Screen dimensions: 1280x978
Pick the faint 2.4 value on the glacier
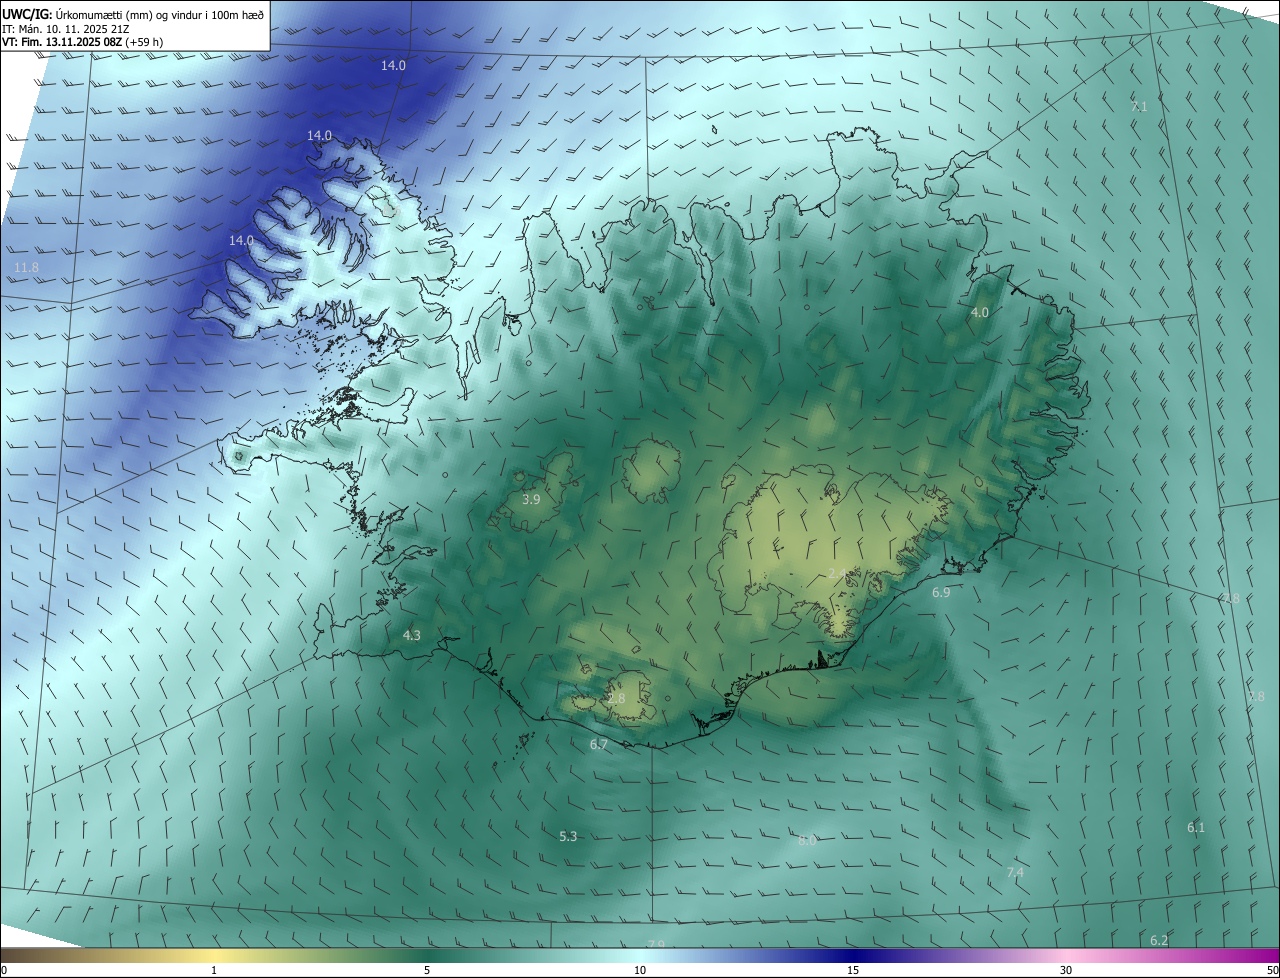pos(837,573)
